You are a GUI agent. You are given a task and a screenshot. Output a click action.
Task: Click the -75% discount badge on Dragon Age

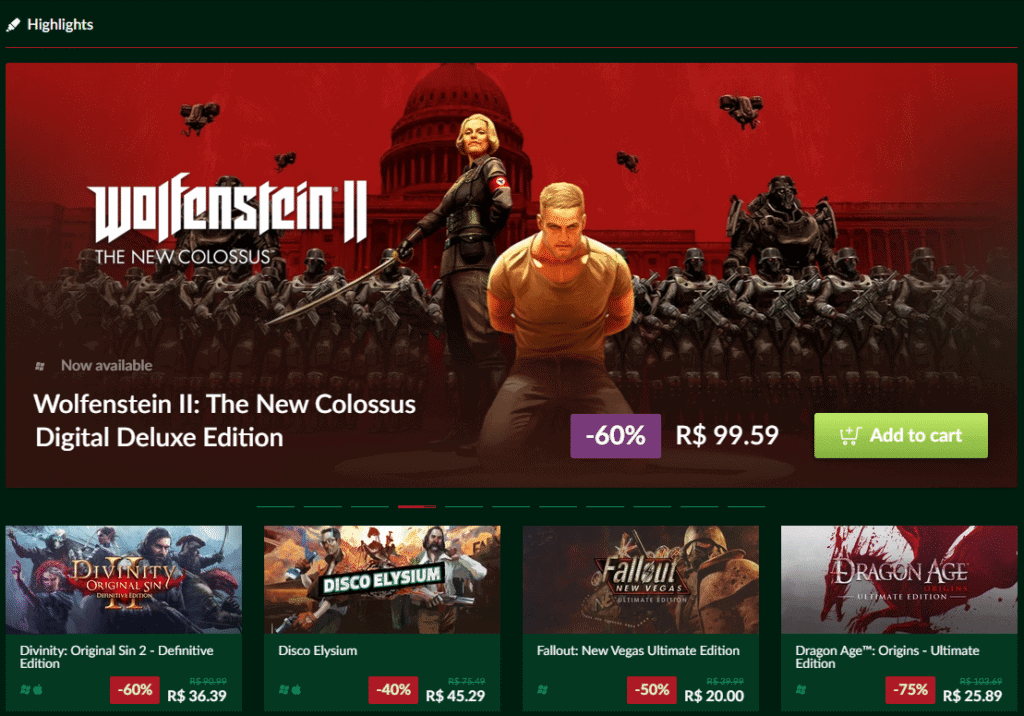pyautogui.click(x=910, y=690)
